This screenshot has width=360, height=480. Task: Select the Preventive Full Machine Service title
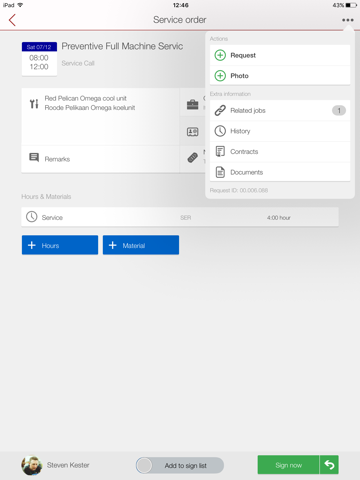tap(122, 46)
